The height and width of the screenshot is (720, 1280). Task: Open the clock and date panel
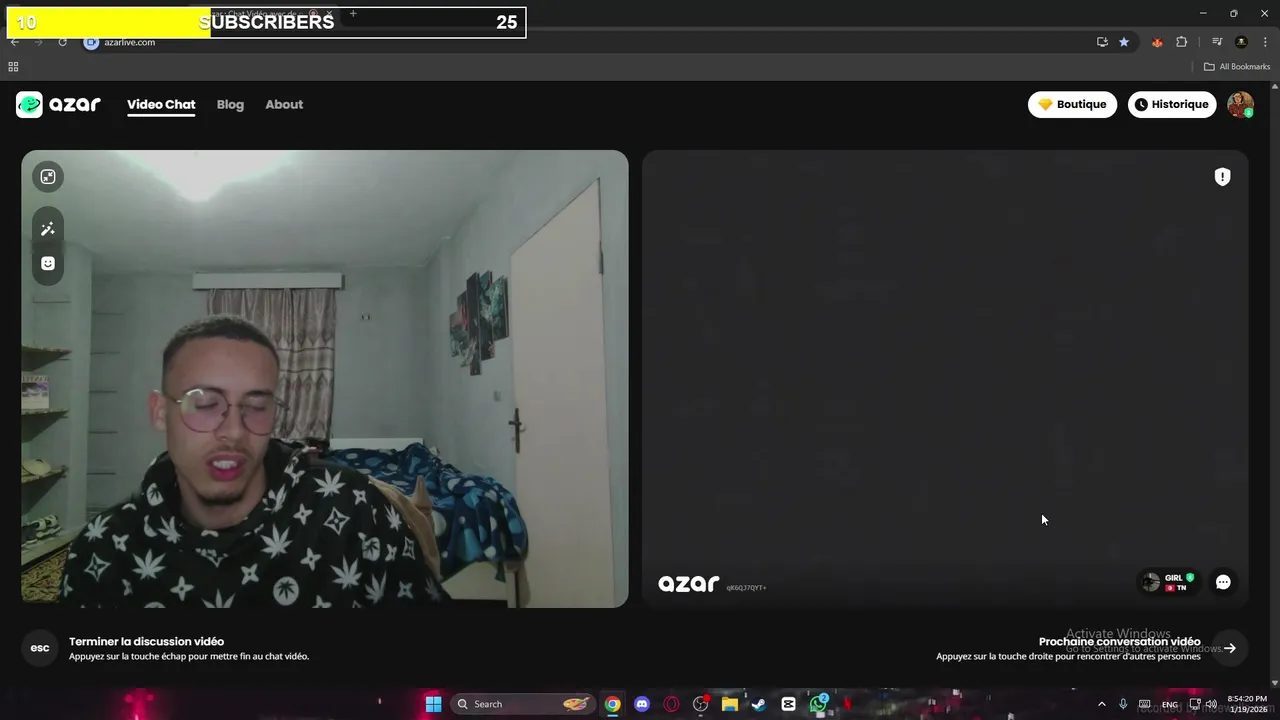pos(1249,704)
